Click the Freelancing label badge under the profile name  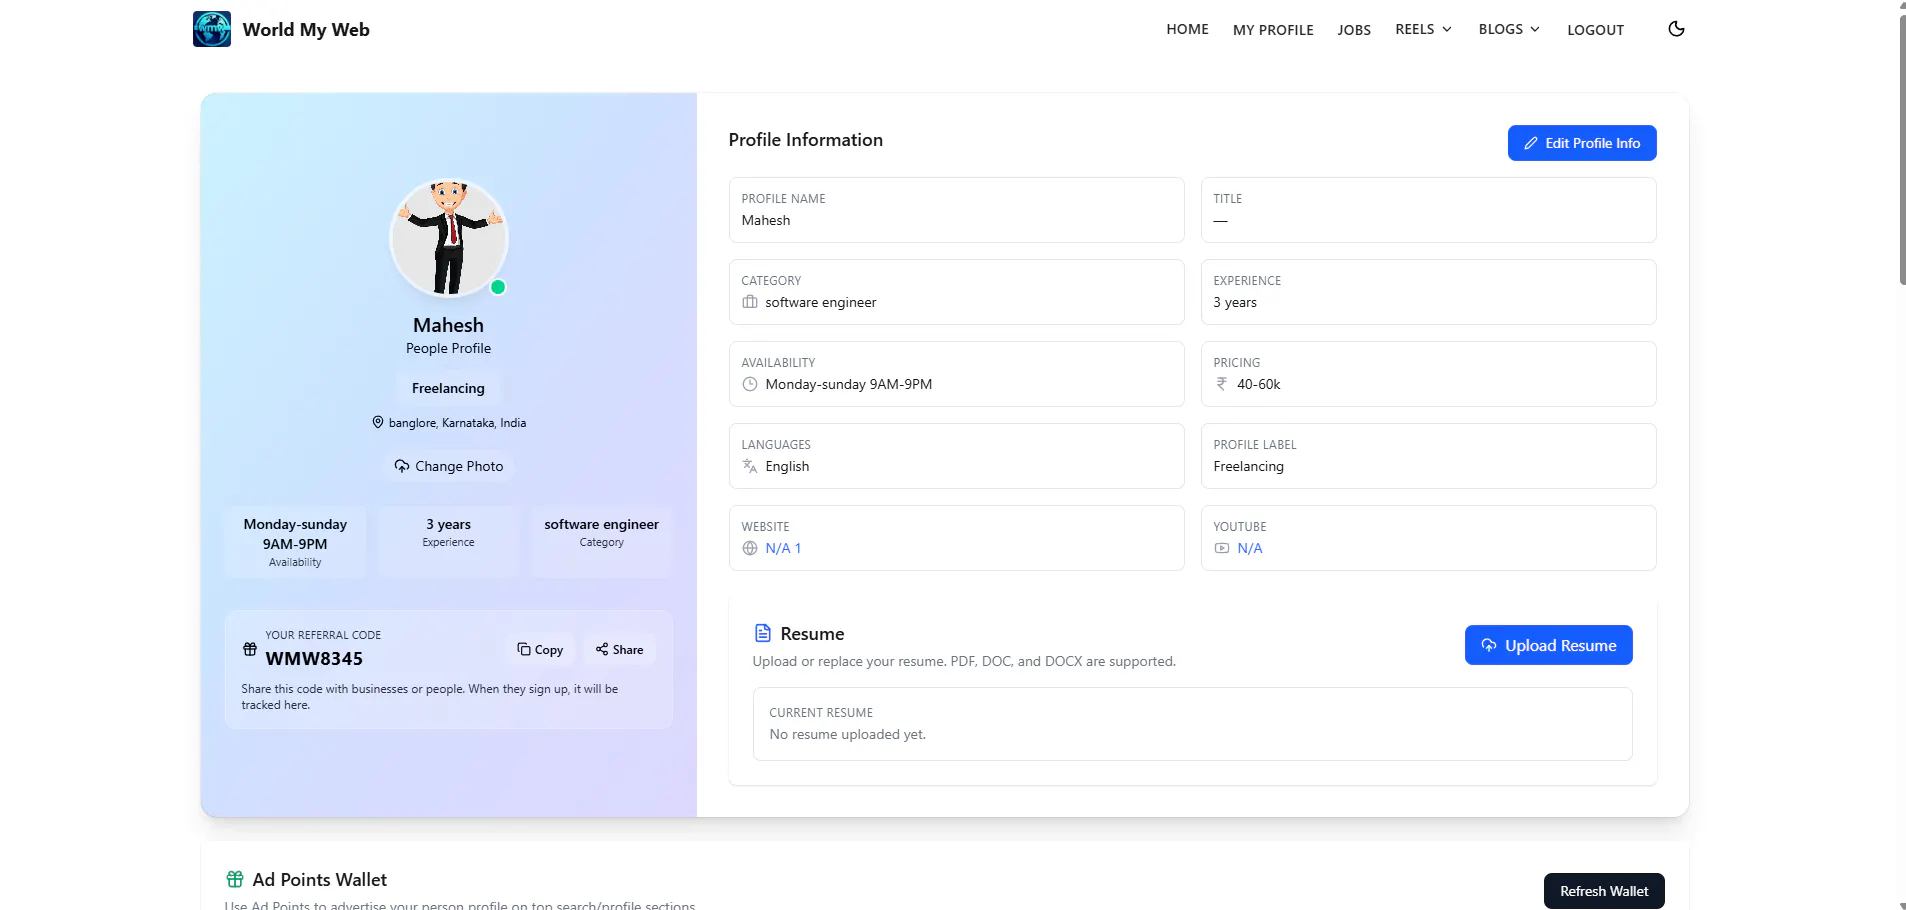pos(448,388)
